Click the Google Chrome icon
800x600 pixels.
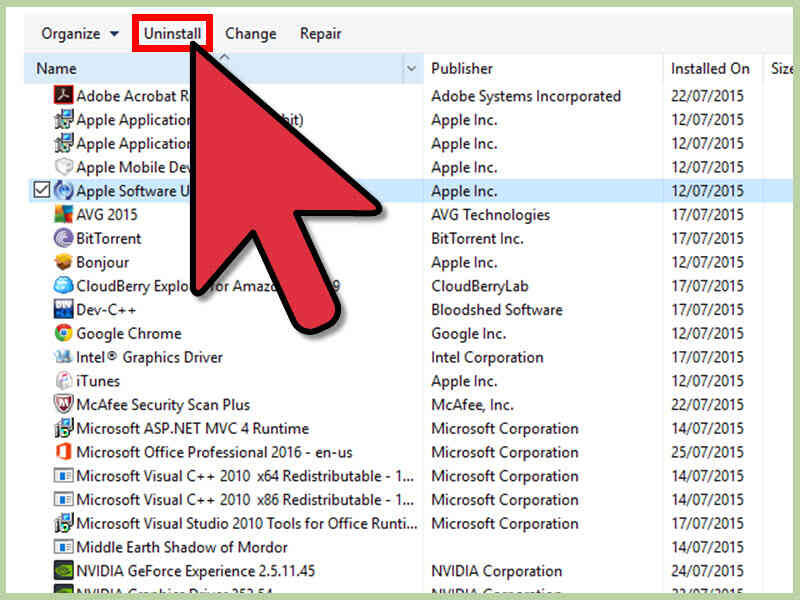pyautogui.click(x=63, y=333)
